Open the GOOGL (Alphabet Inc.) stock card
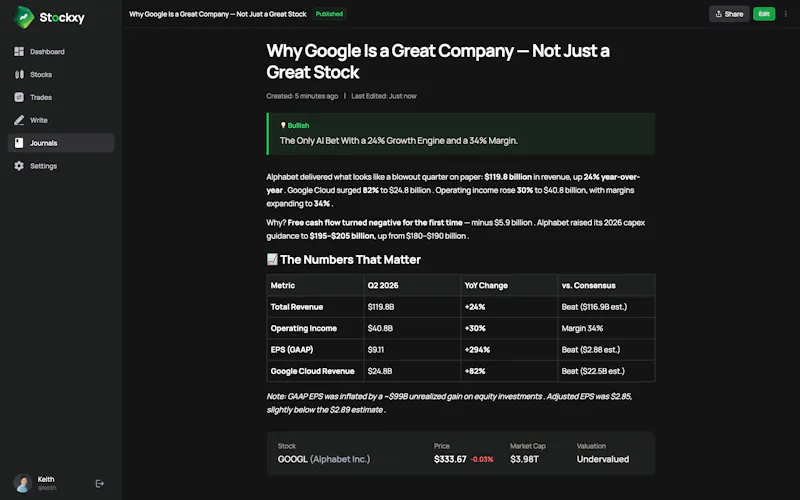The image size is (800, 500). [x=461, y=453]
